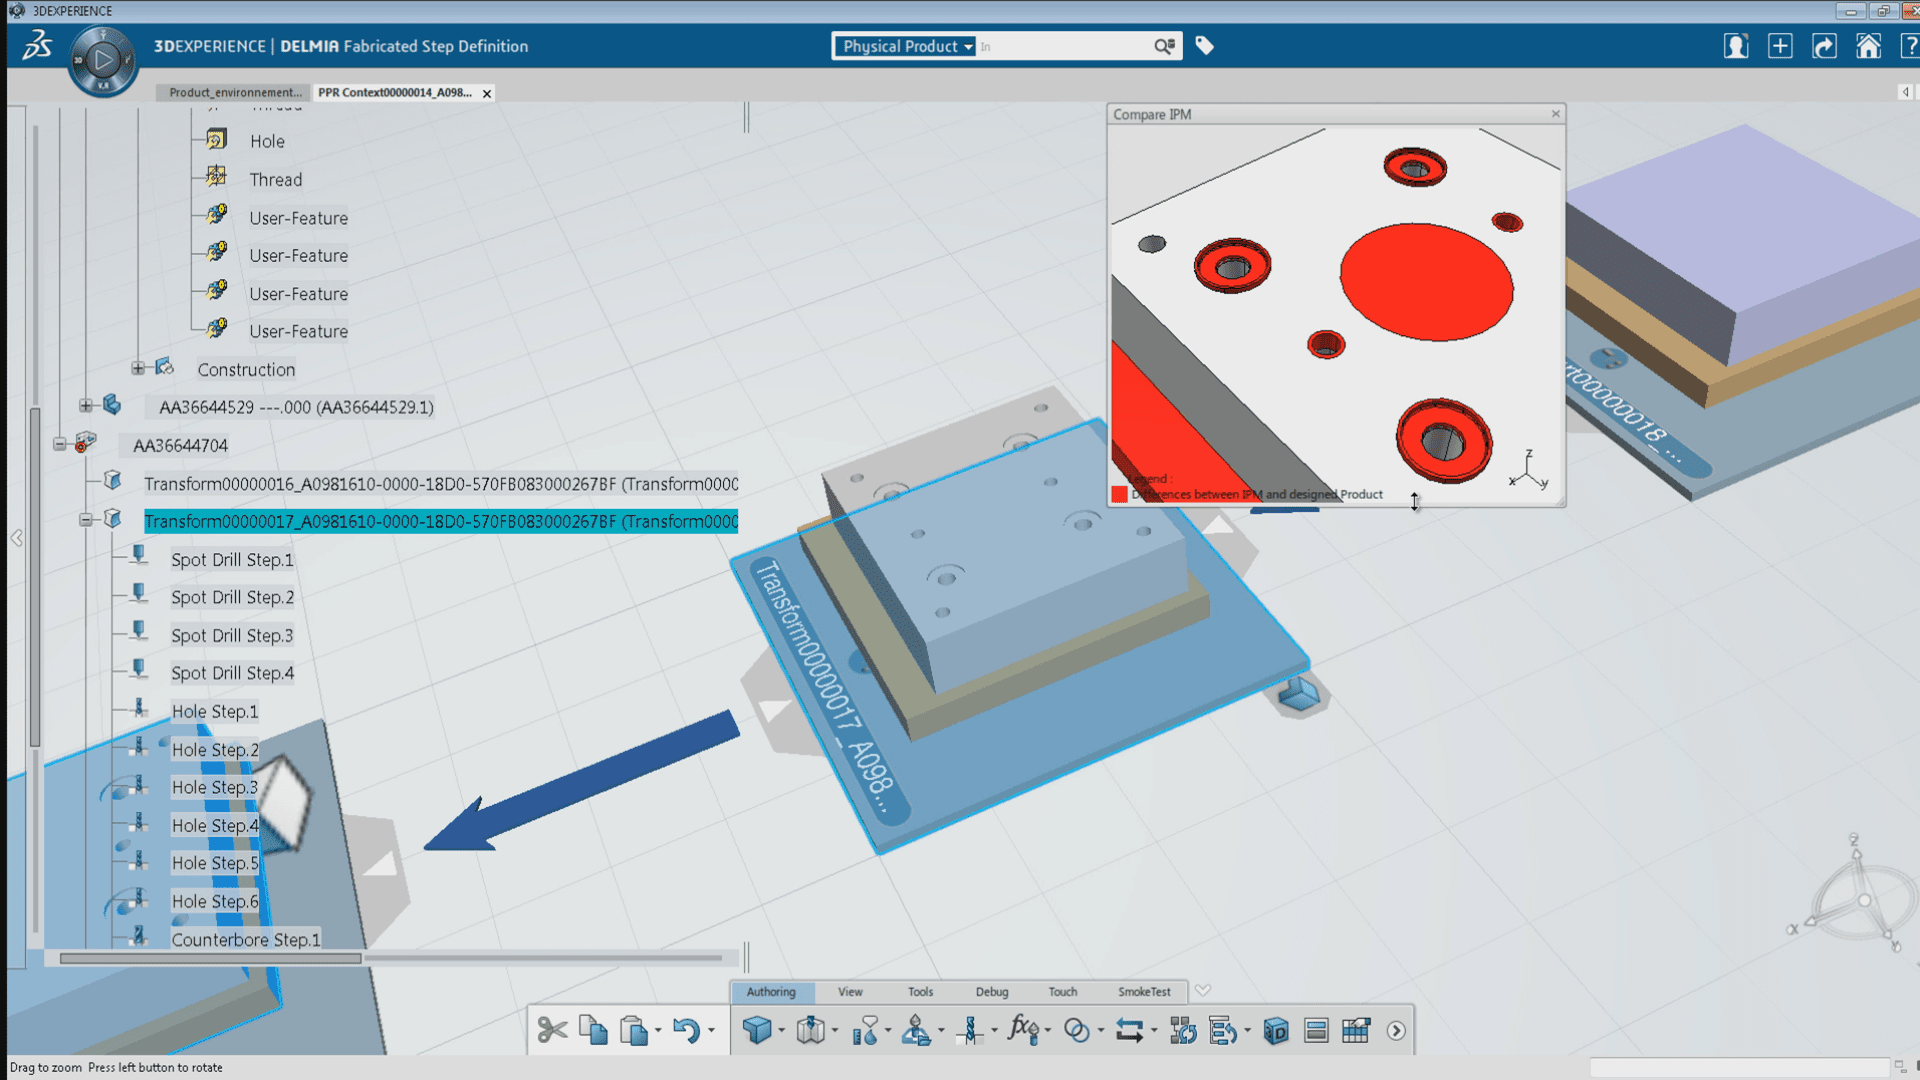Select Hole Step.4 in tree
Image resolution: width=1920 pixels, height=1080 pixels.
click(215, 826)
